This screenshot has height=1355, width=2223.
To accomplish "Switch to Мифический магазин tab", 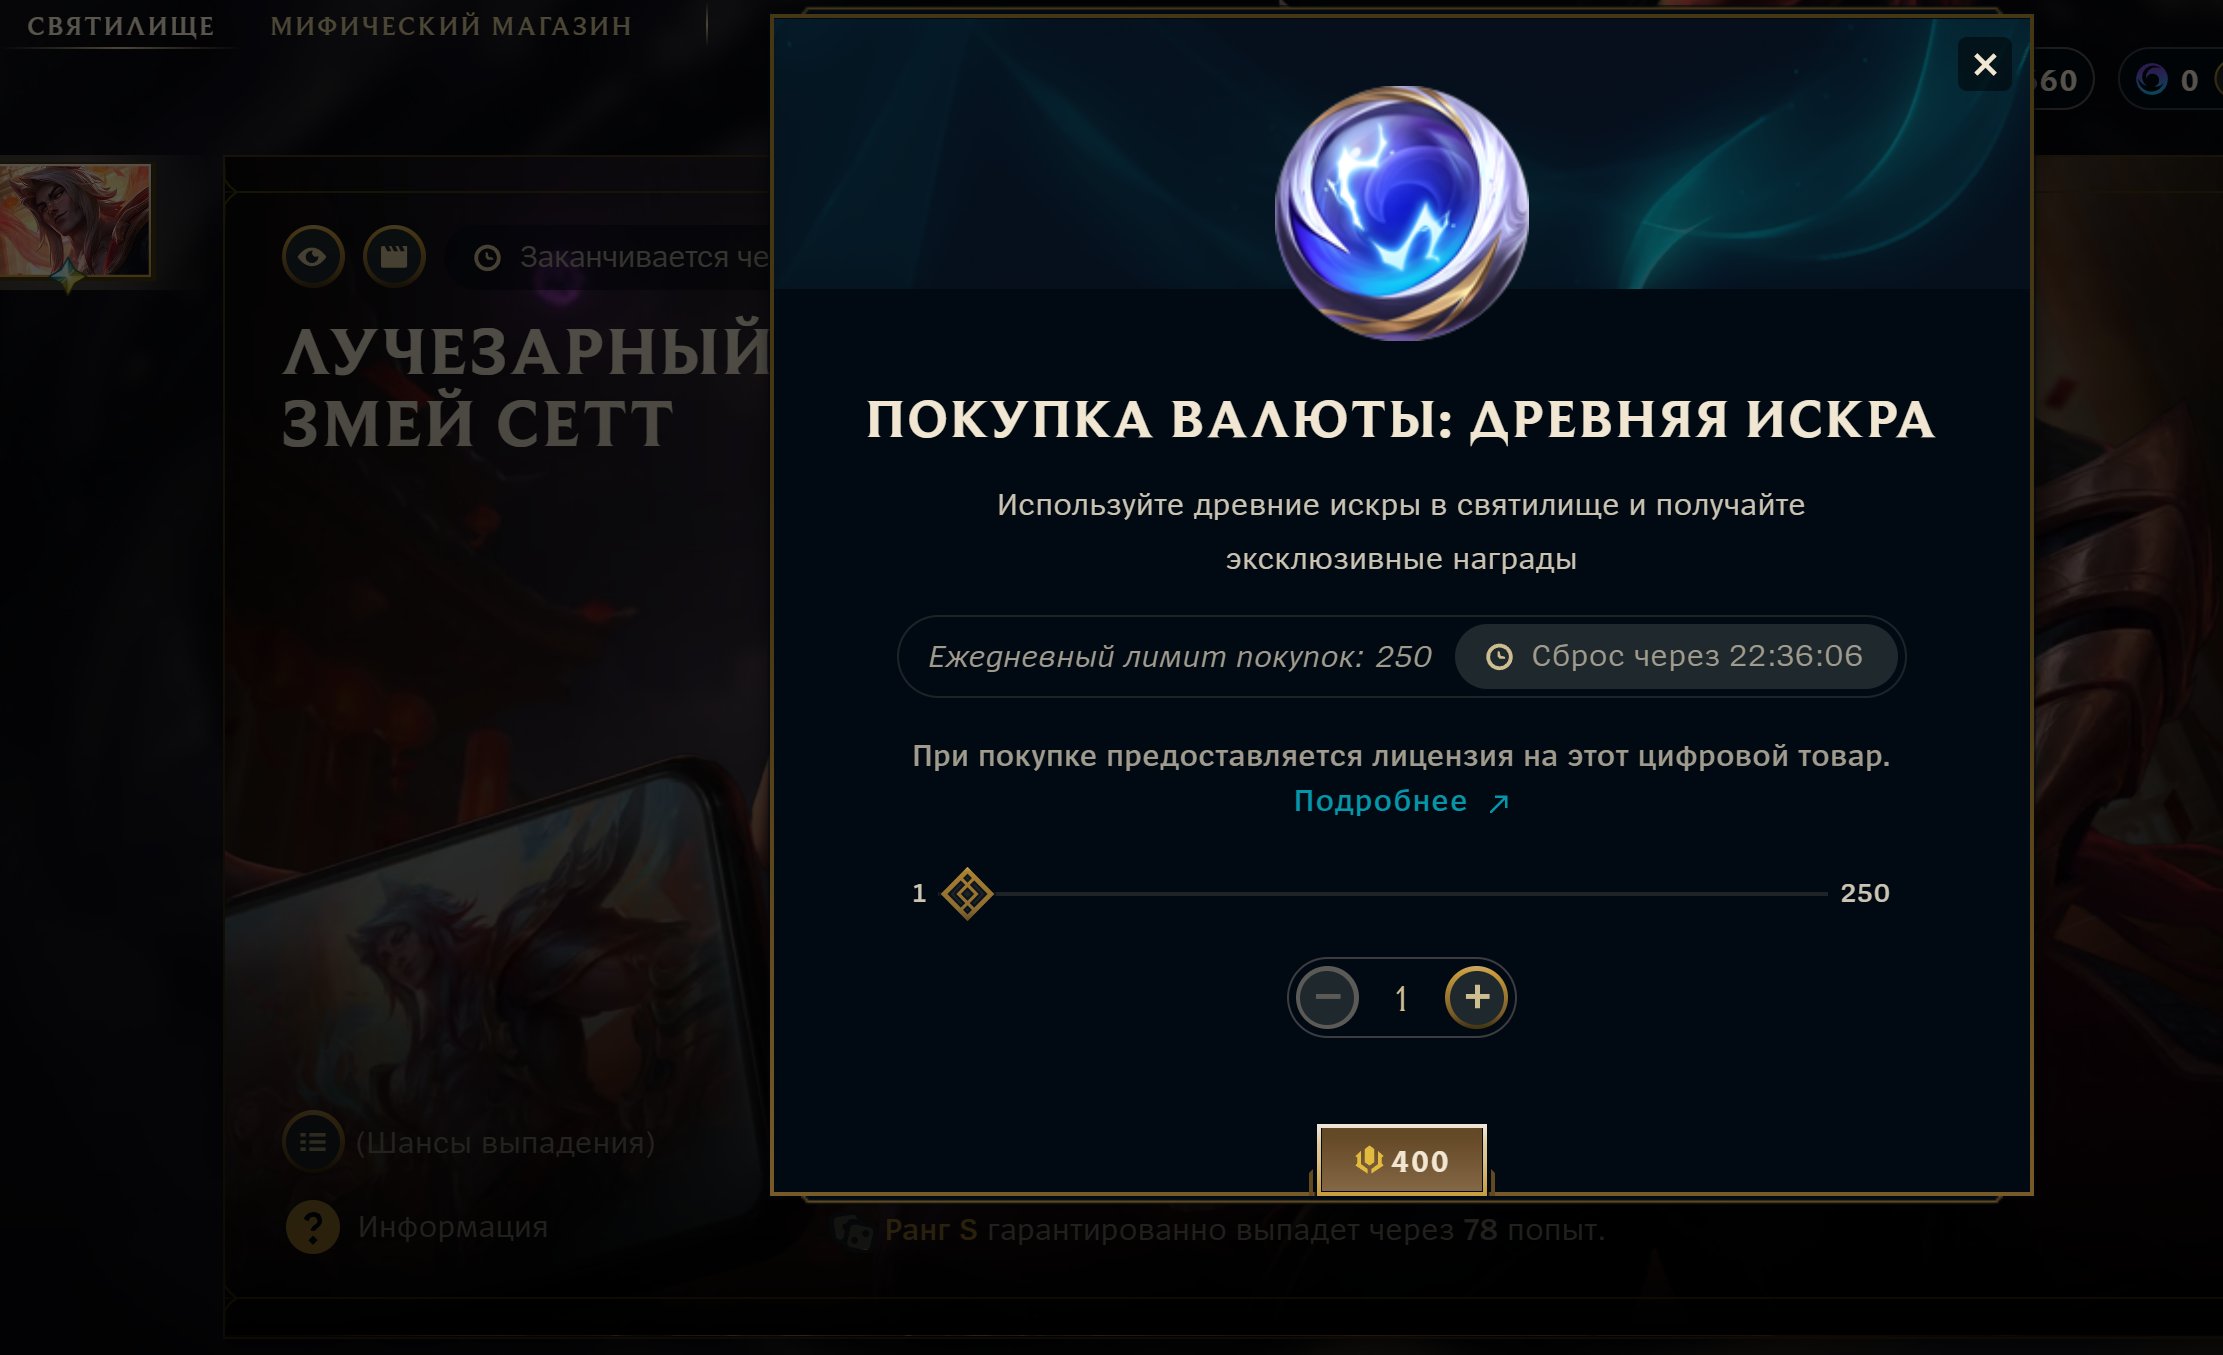I will [451, 26].
